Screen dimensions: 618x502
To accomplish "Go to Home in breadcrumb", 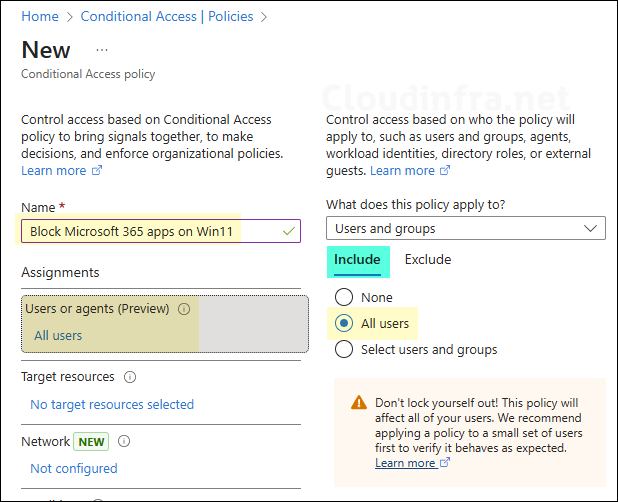I will pos(39,17).
